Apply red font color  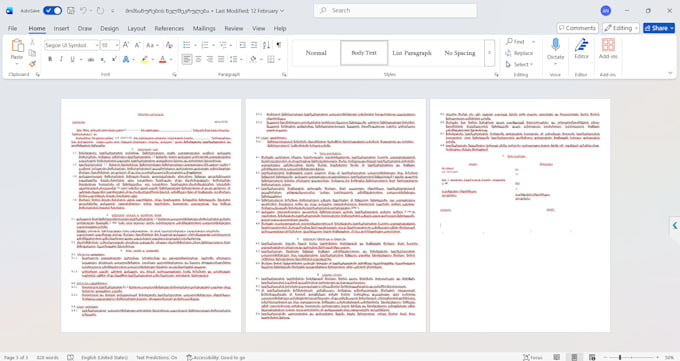pyautogui.click(x=163, y=59)
